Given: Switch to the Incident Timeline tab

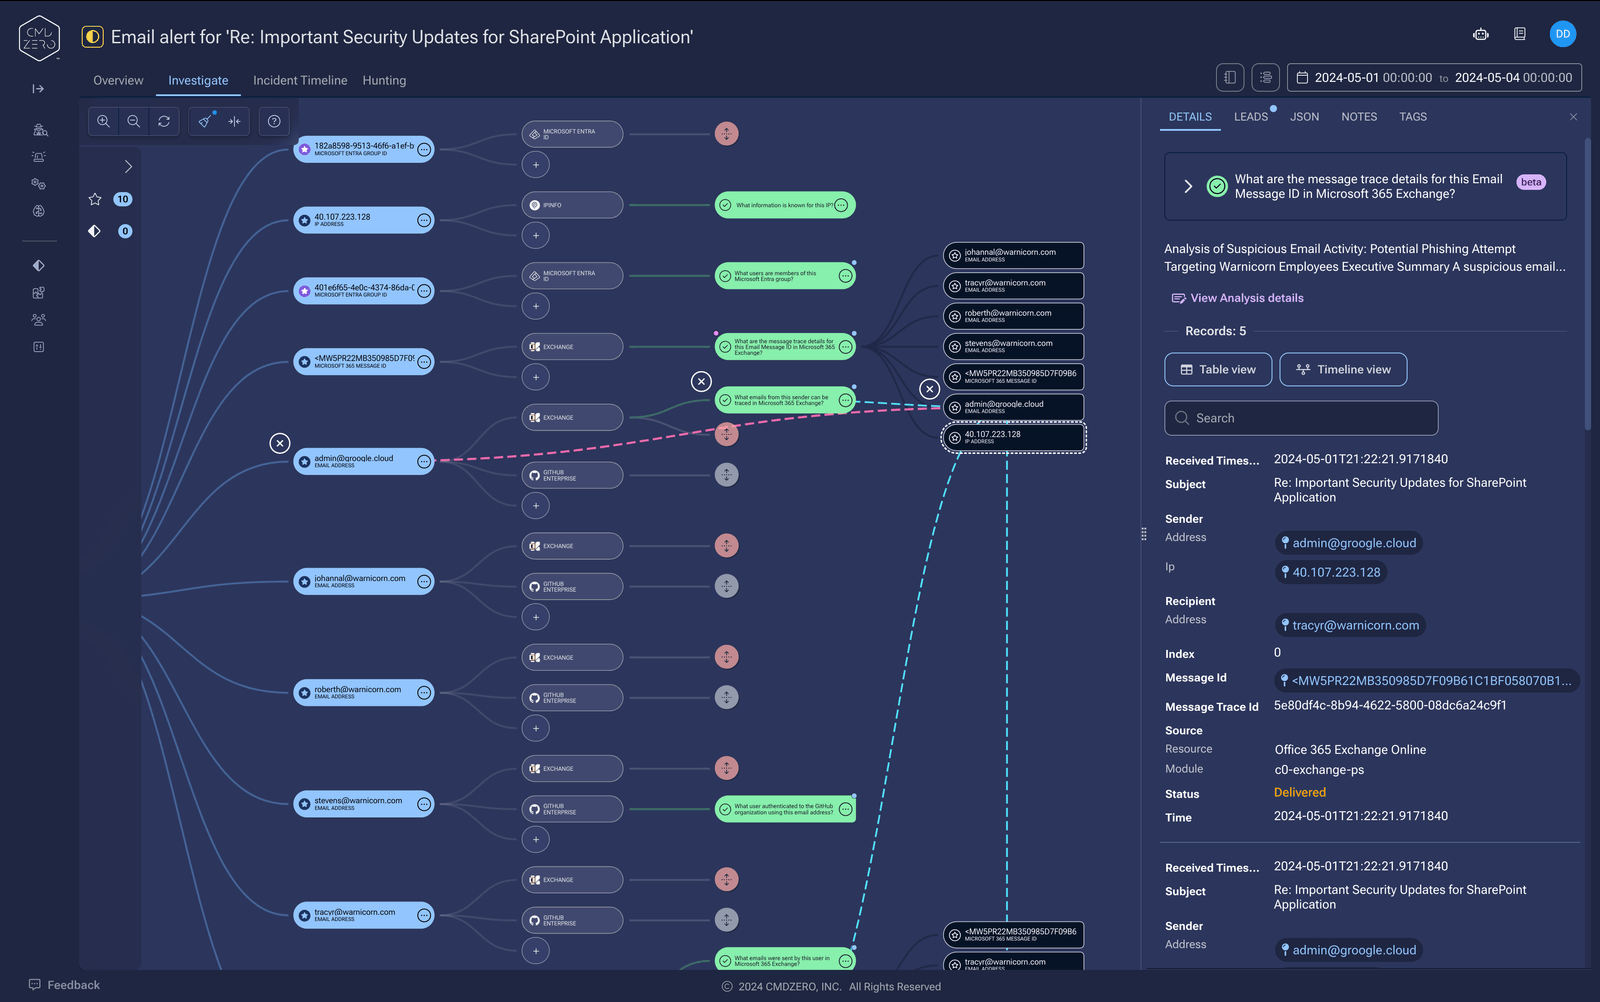Looking at the screenshot, I should point(300,80).
